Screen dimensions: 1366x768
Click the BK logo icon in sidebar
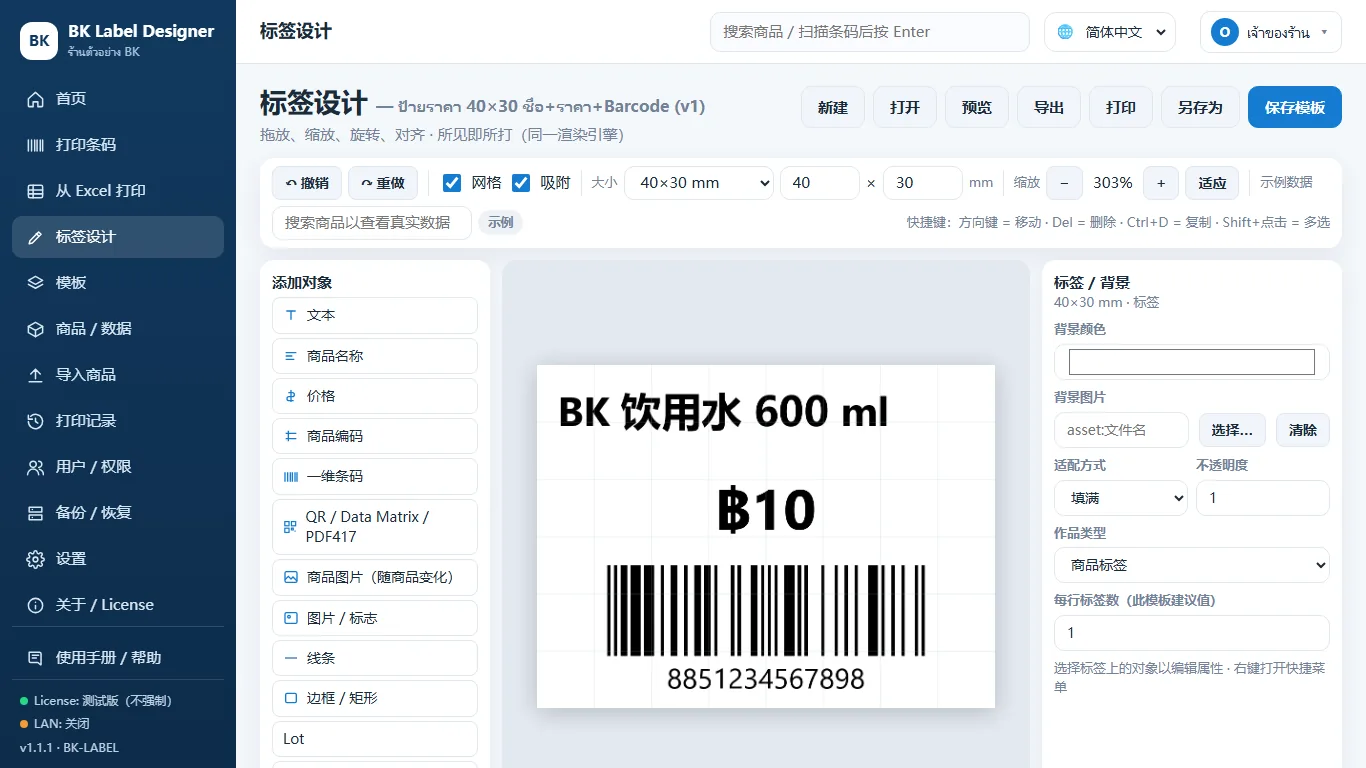[39, 41]
